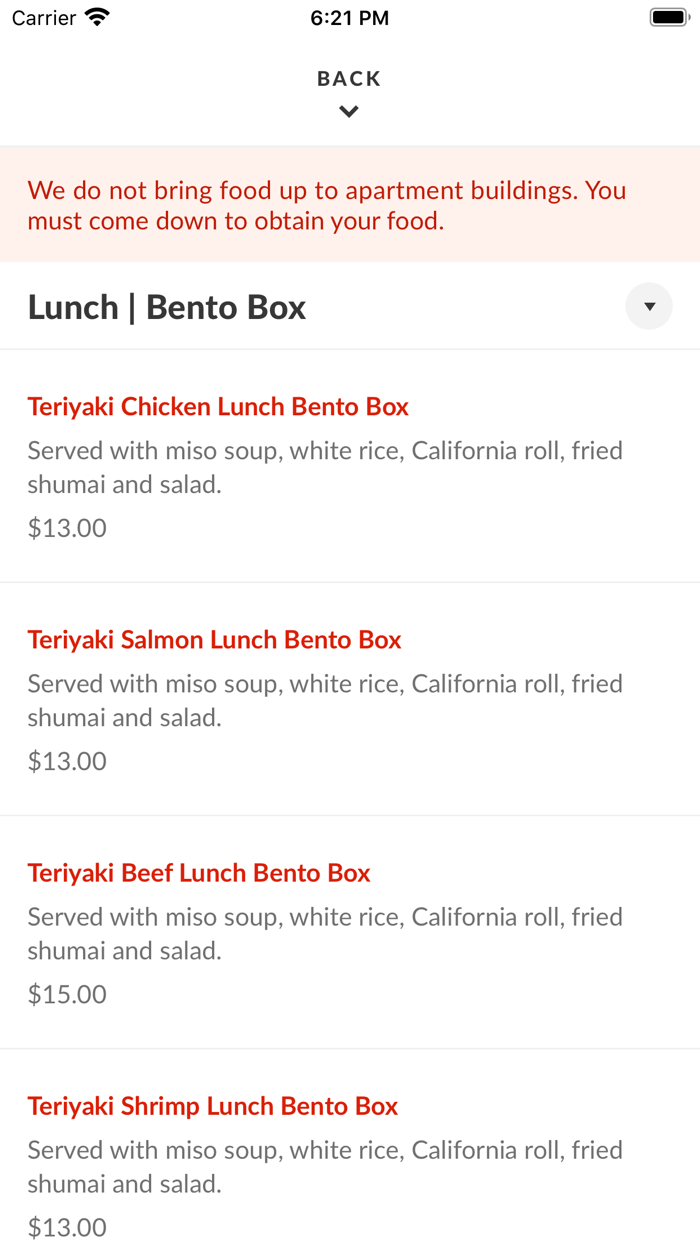Select Teriyaki Salmon Lunch Bento Box
700x1244 pixels.
pos(214,640)
